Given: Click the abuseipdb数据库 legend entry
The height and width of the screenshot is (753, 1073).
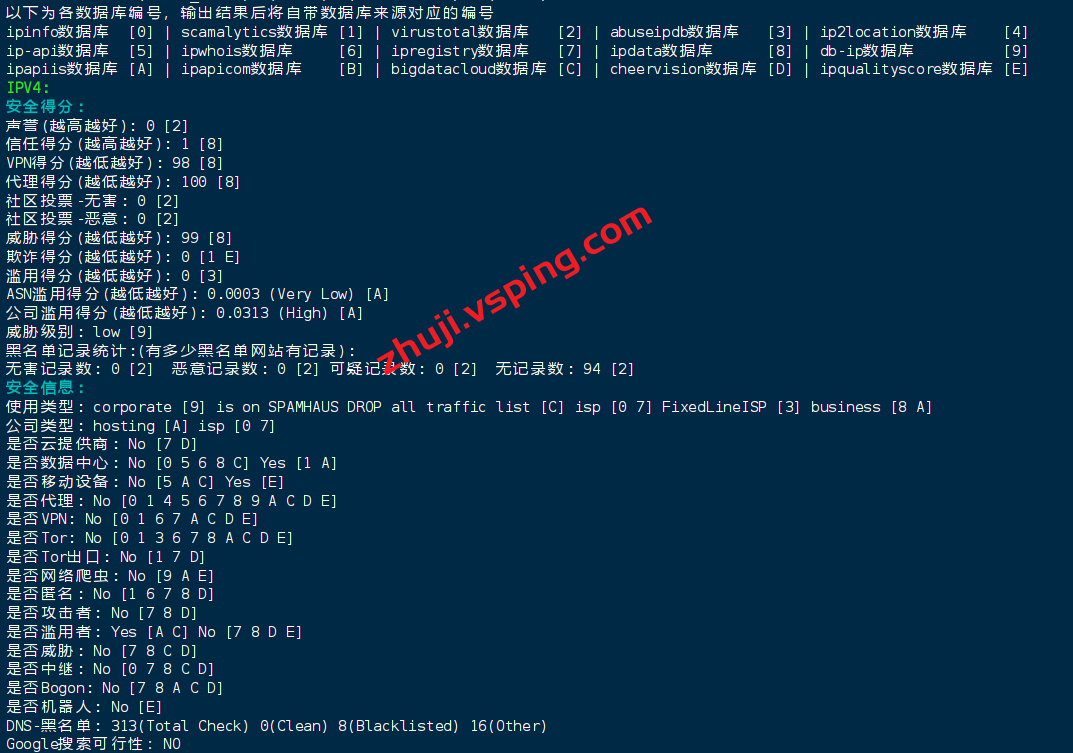Looking at the screenshot, I should tap(674, 31).
